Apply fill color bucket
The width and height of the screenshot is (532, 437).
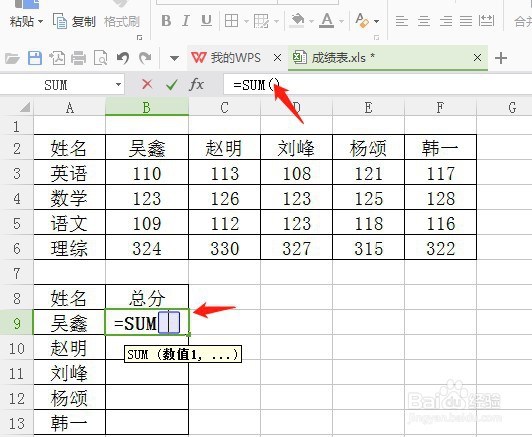pyautogui.click(x=297, y=20)
